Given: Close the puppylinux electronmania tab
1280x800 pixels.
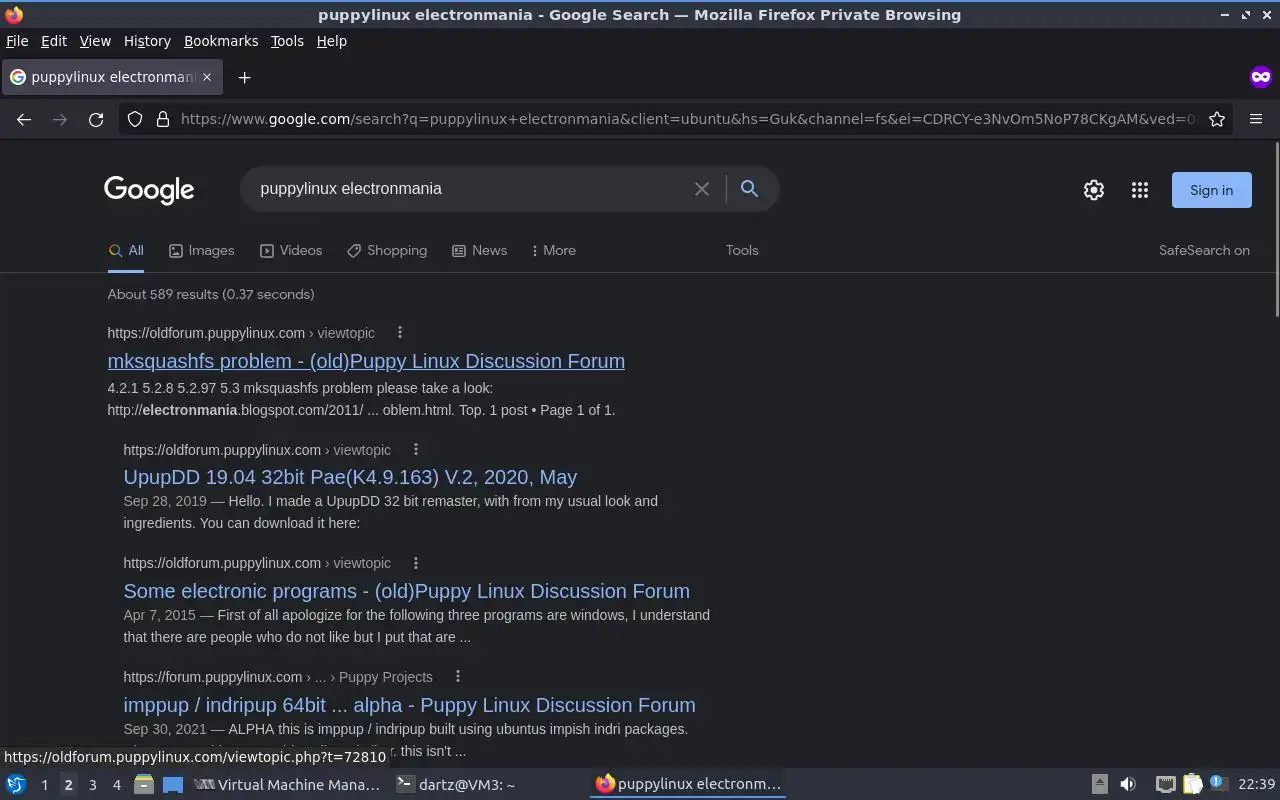Looking at the screenshot, I should [x=207, y=77].
